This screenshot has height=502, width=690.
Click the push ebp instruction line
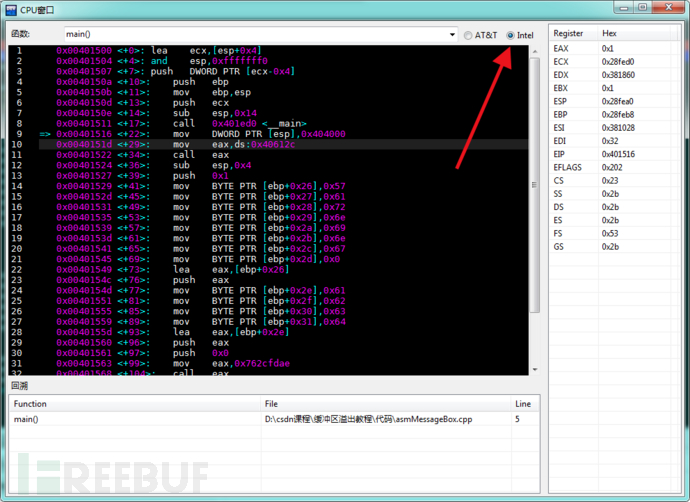coord(284,82)
